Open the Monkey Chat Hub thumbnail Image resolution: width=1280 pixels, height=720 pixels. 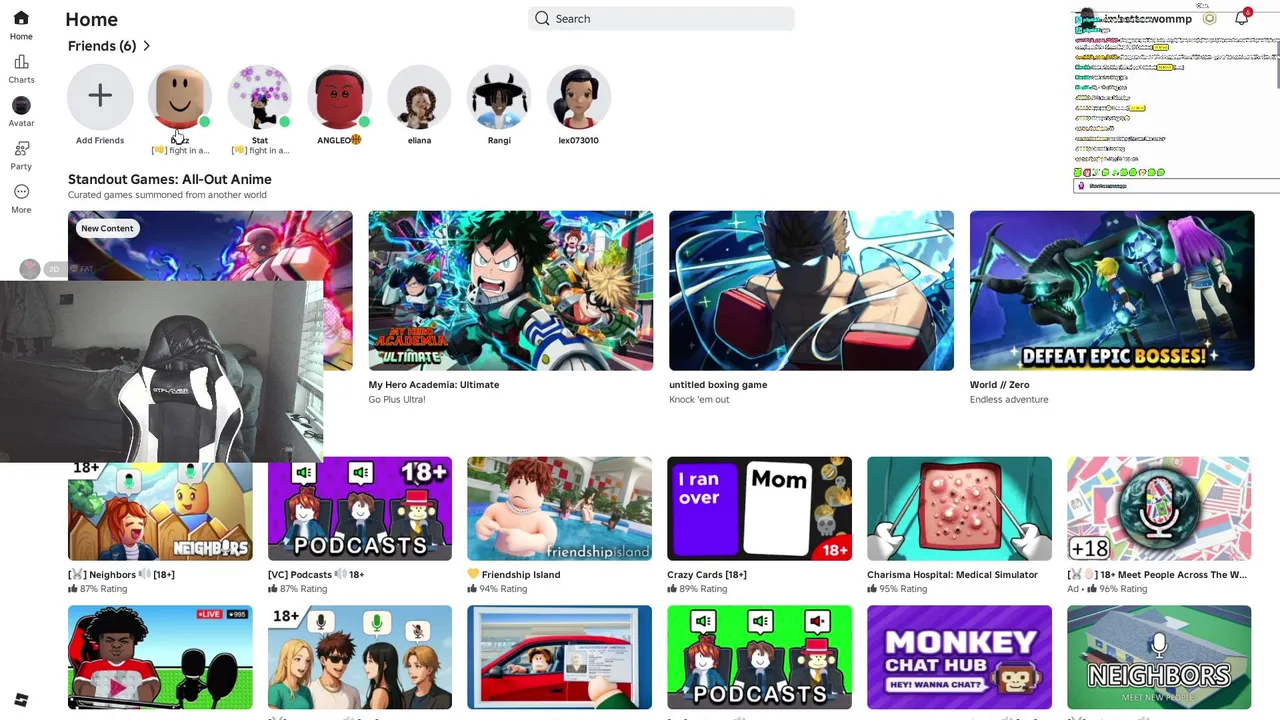[959, 657]
